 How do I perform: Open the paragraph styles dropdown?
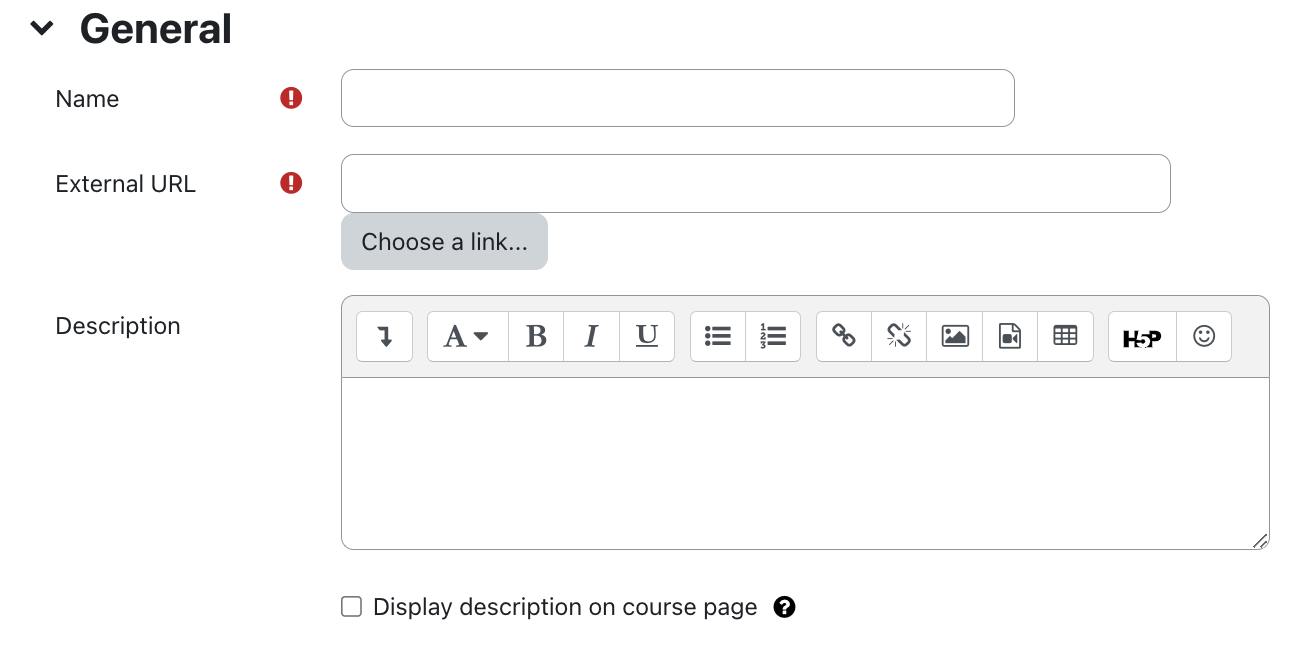[466, 336]
